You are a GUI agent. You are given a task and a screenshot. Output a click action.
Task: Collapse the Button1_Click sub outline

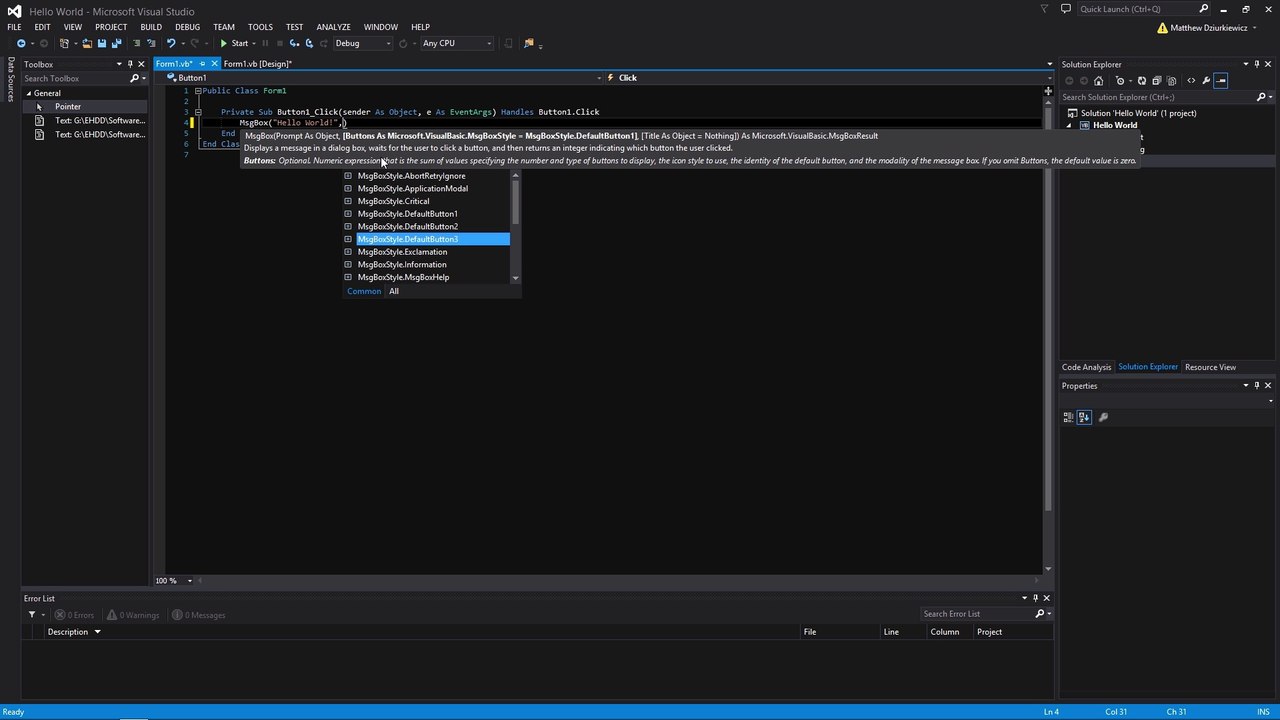198,112
